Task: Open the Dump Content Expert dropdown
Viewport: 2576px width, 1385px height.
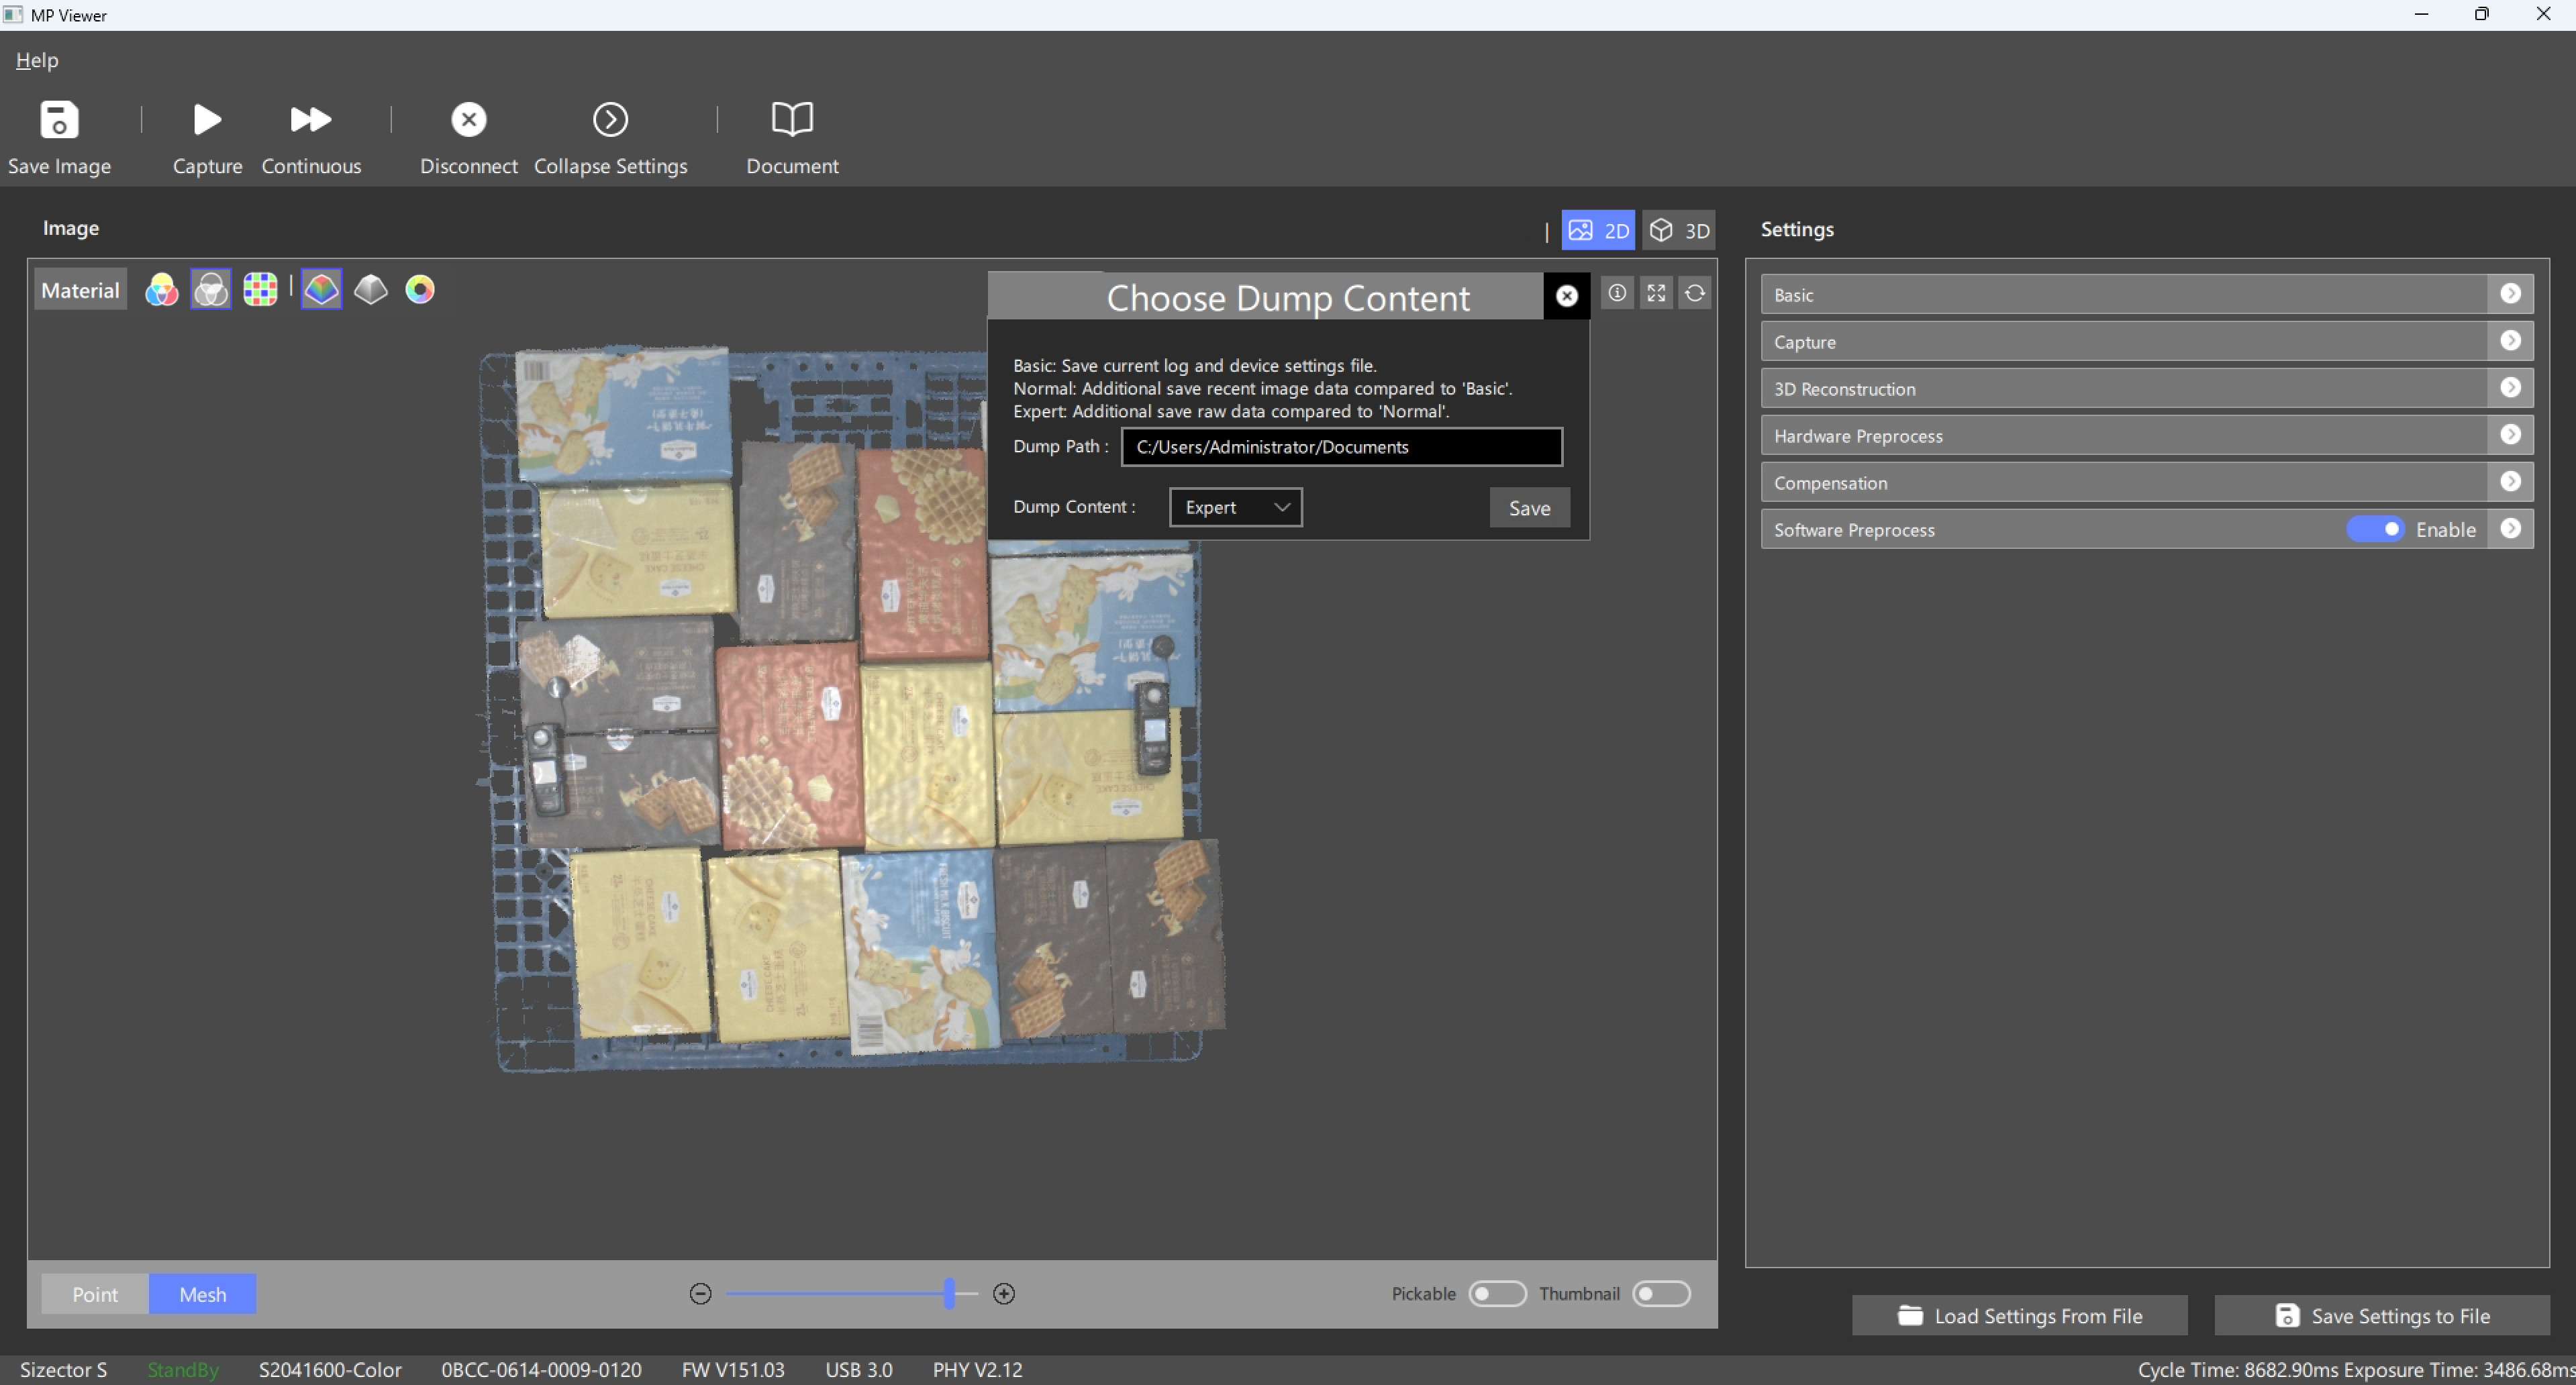Action: tap(1236, 507)
